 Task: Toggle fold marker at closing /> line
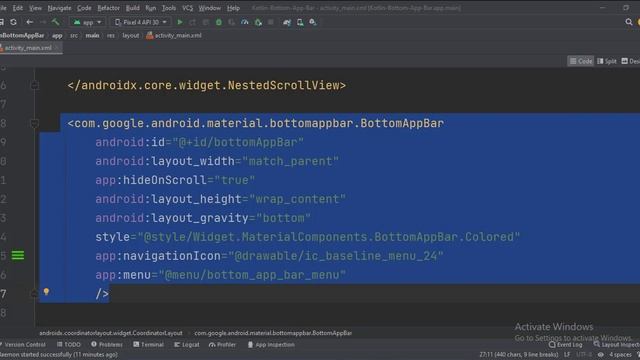35,293
